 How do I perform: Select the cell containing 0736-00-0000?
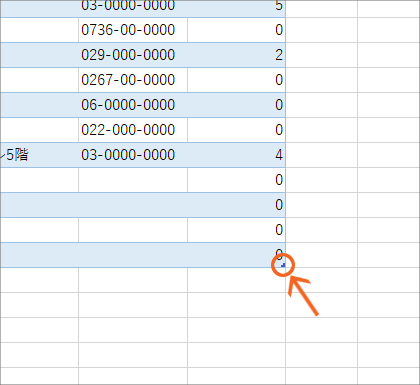pyautogui.click(x=133, y=30)
